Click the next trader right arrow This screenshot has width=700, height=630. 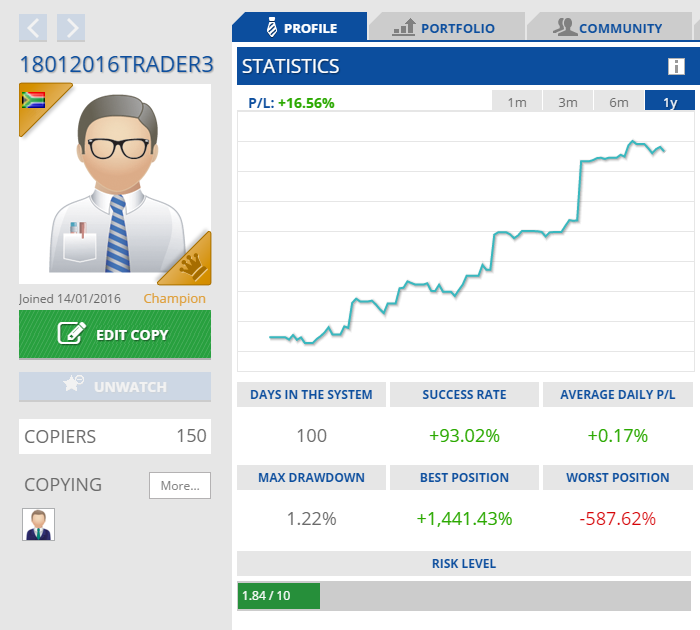pos(71,27)
